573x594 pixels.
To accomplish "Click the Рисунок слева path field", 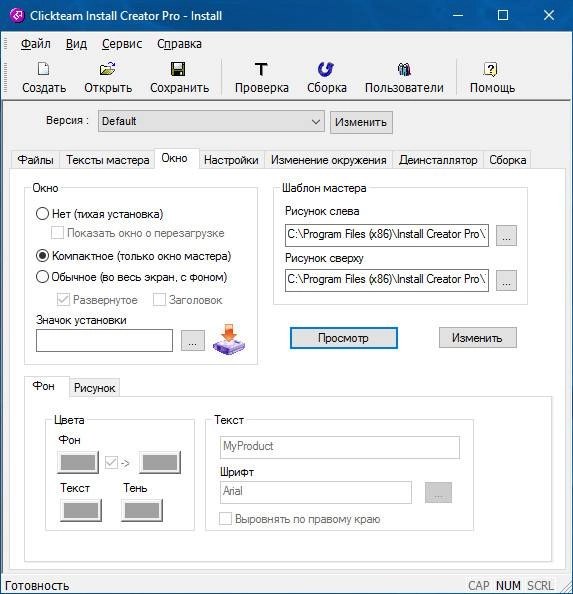I will click(387, 235).
